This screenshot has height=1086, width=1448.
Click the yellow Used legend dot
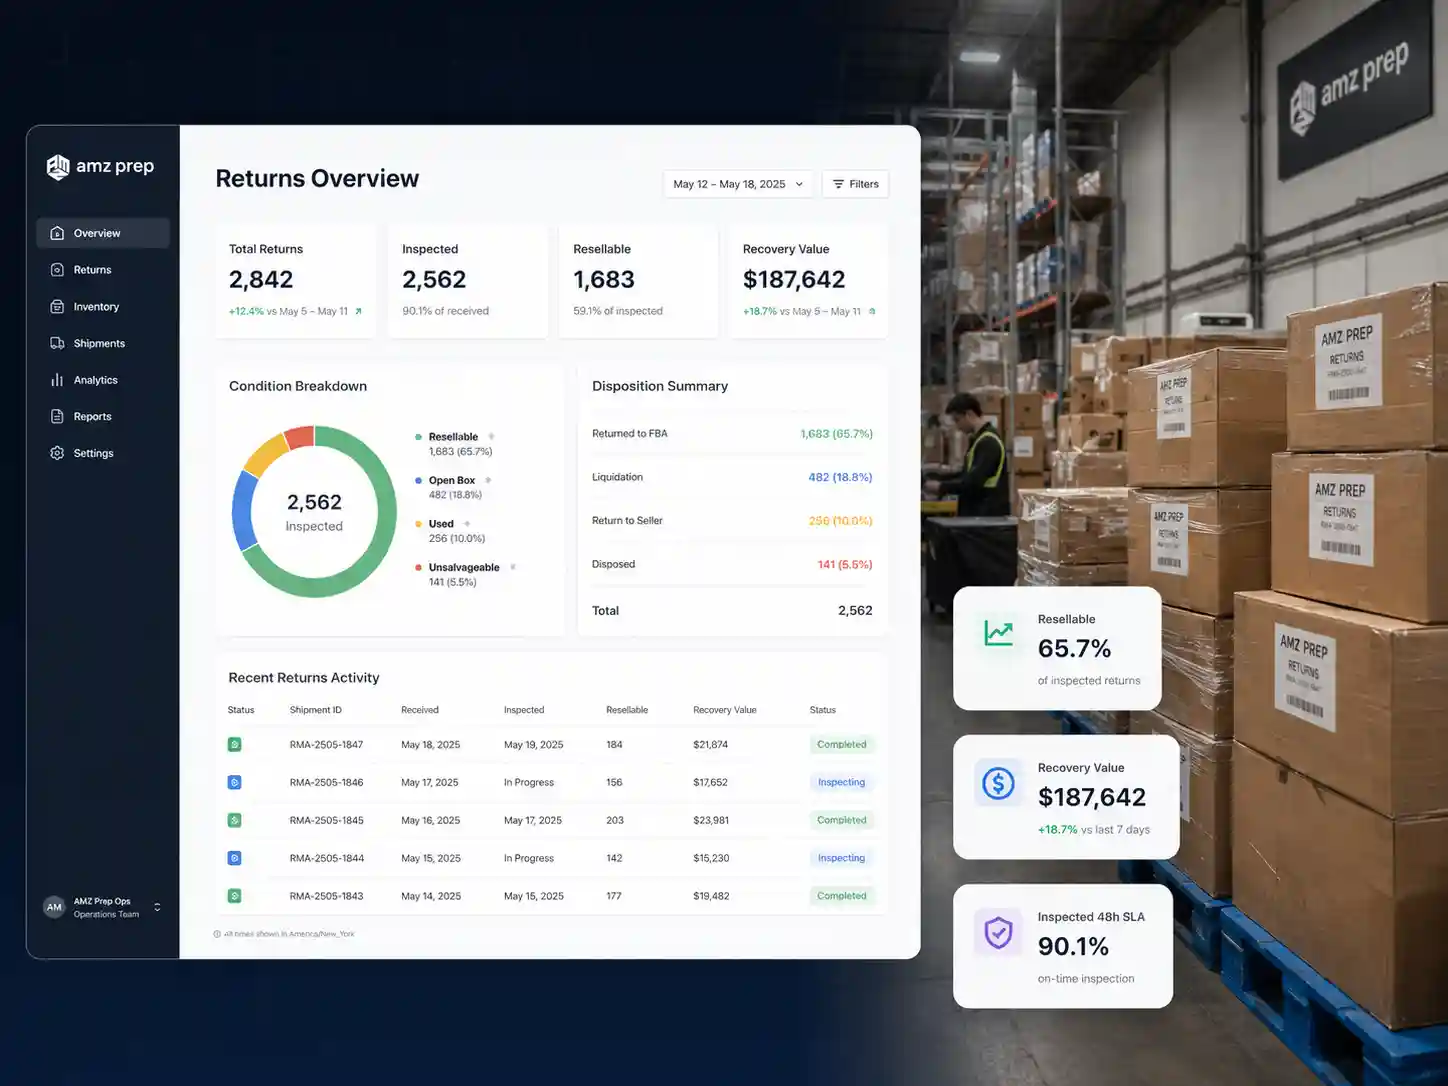[418, 524]
